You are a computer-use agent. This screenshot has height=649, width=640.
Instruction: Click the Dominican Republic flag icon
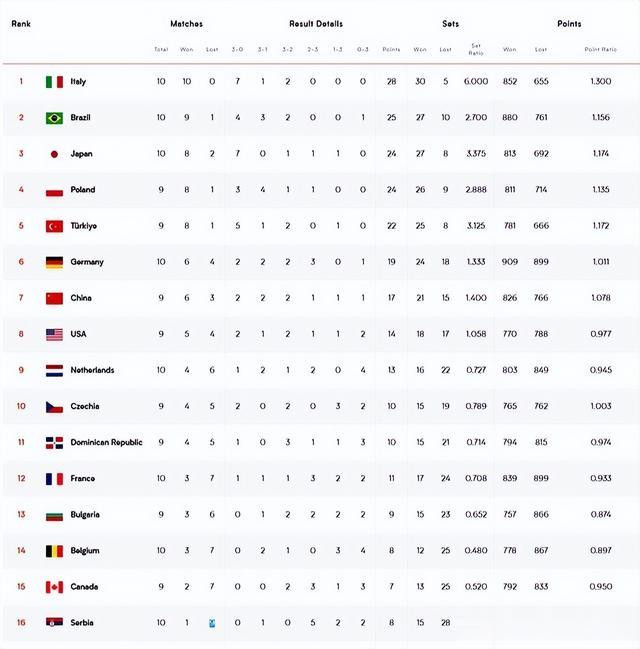point(54,442)
